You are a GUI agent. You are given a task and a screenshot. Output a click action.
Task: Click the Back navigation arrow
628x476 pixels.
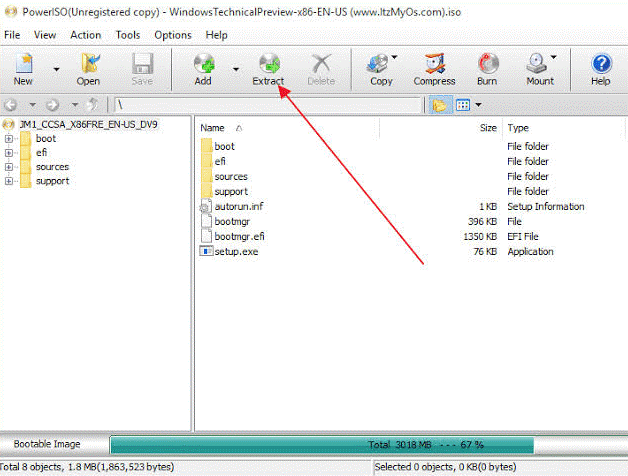point(11,105)
